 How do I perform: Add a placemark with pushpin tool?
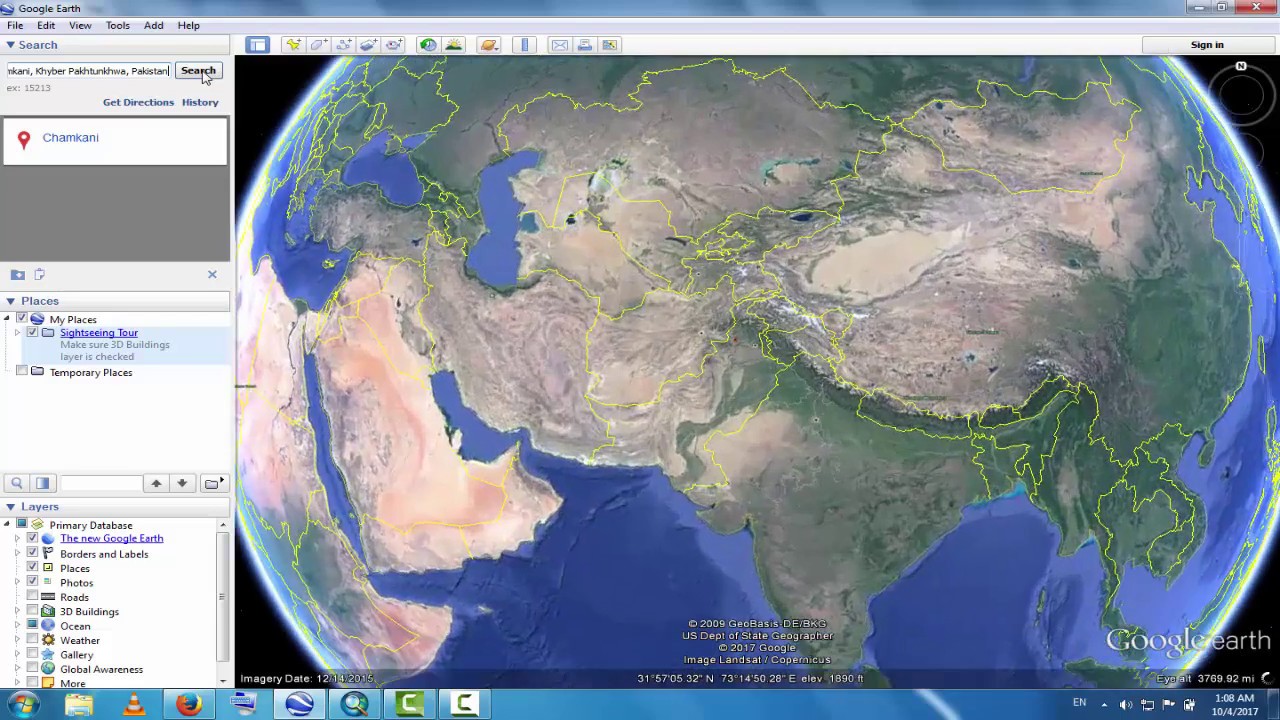[x=293, y=45]
